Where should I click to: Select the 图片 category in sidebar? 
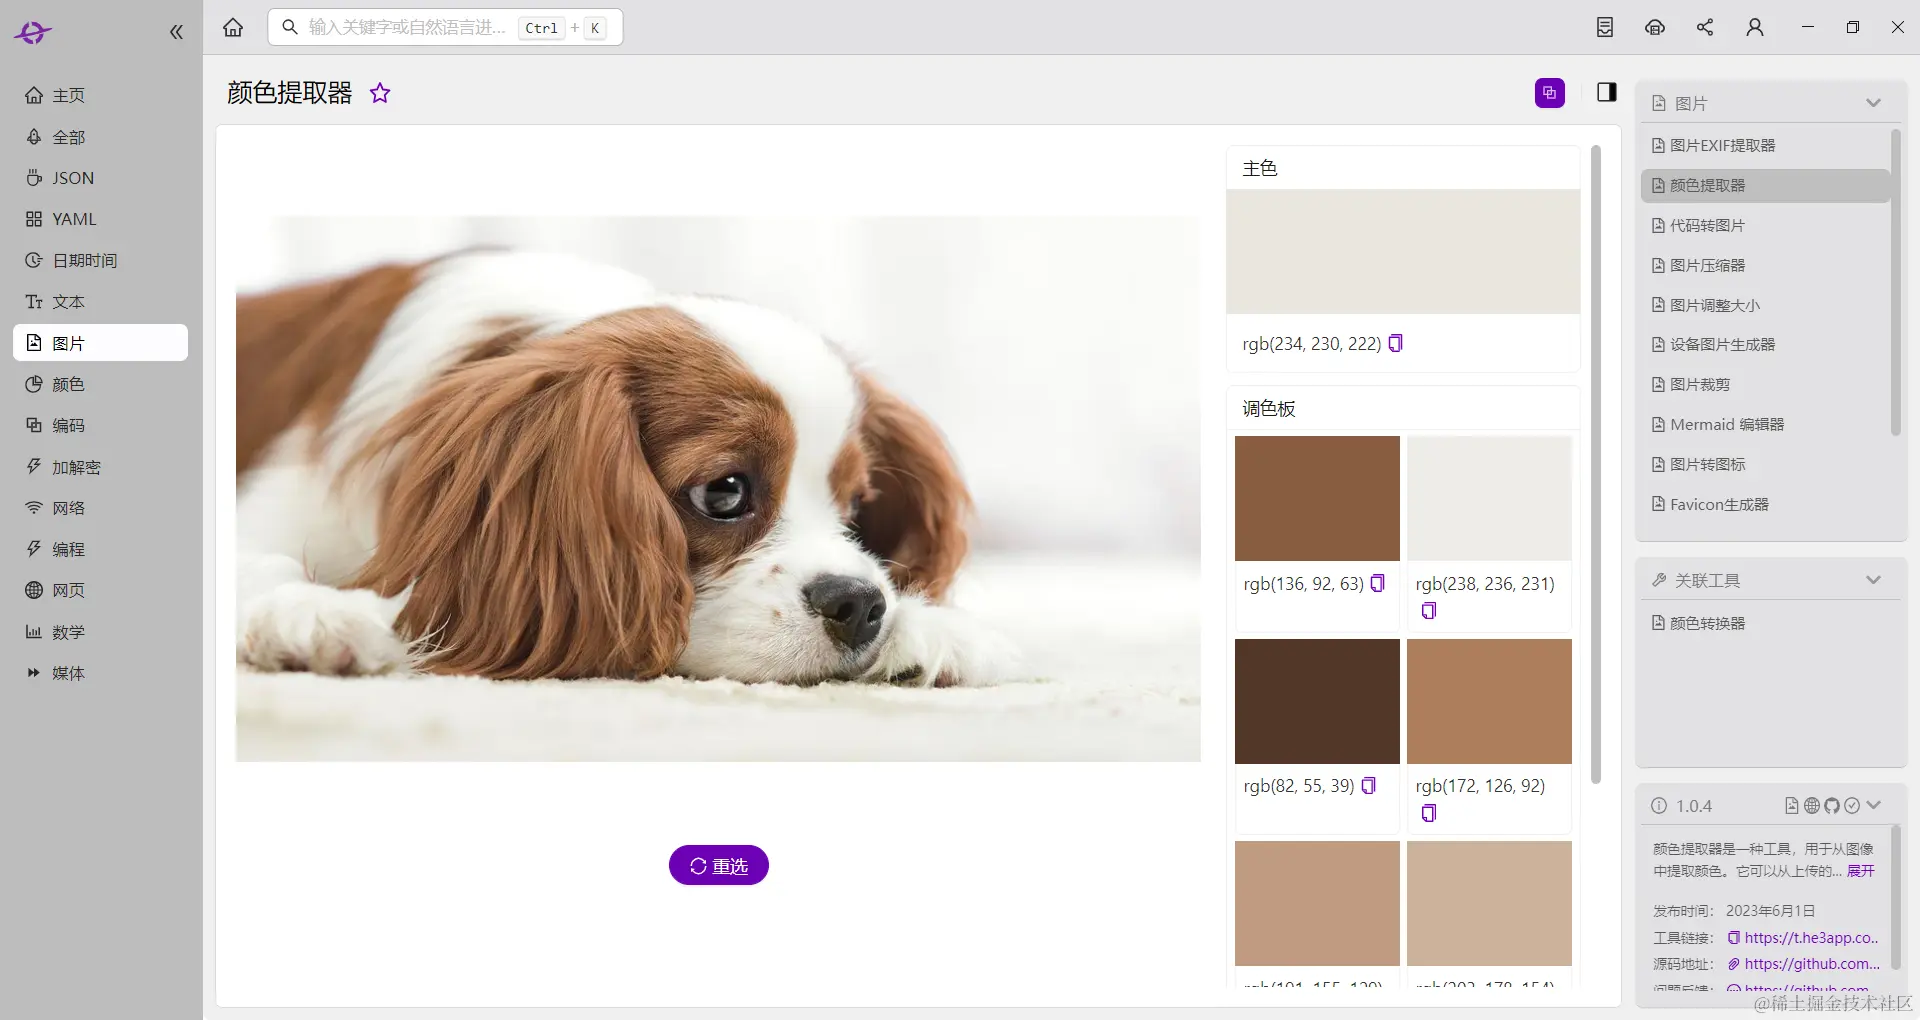point(100,343)
